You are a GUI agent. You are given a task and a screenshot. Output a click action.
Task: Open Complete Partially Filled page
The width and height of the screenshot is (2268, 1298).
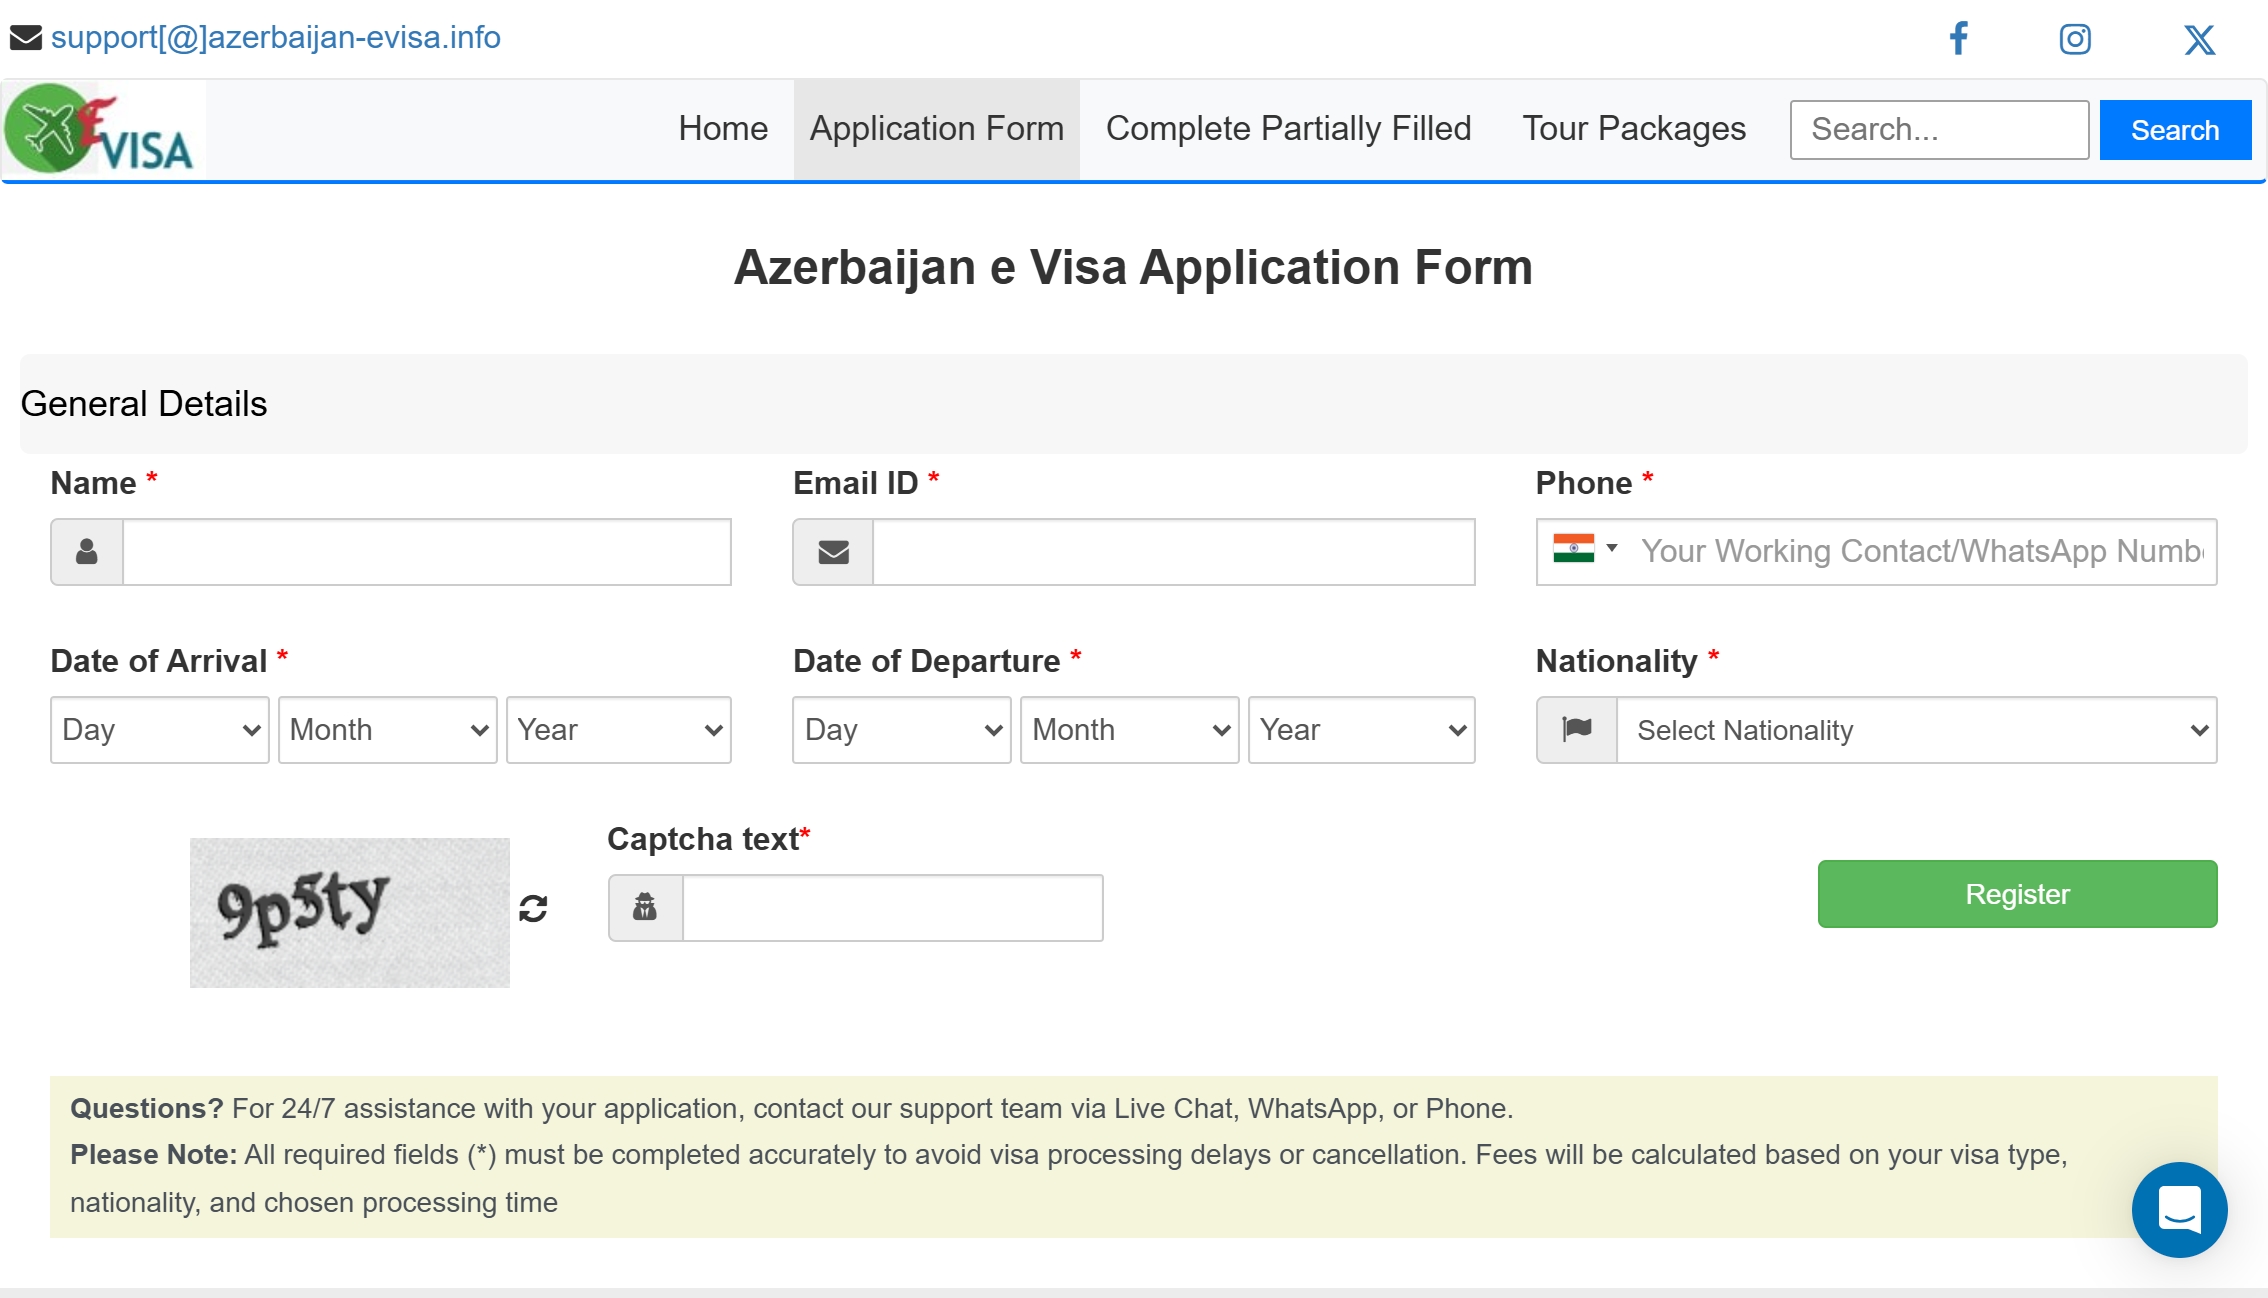pos(1288,129)
